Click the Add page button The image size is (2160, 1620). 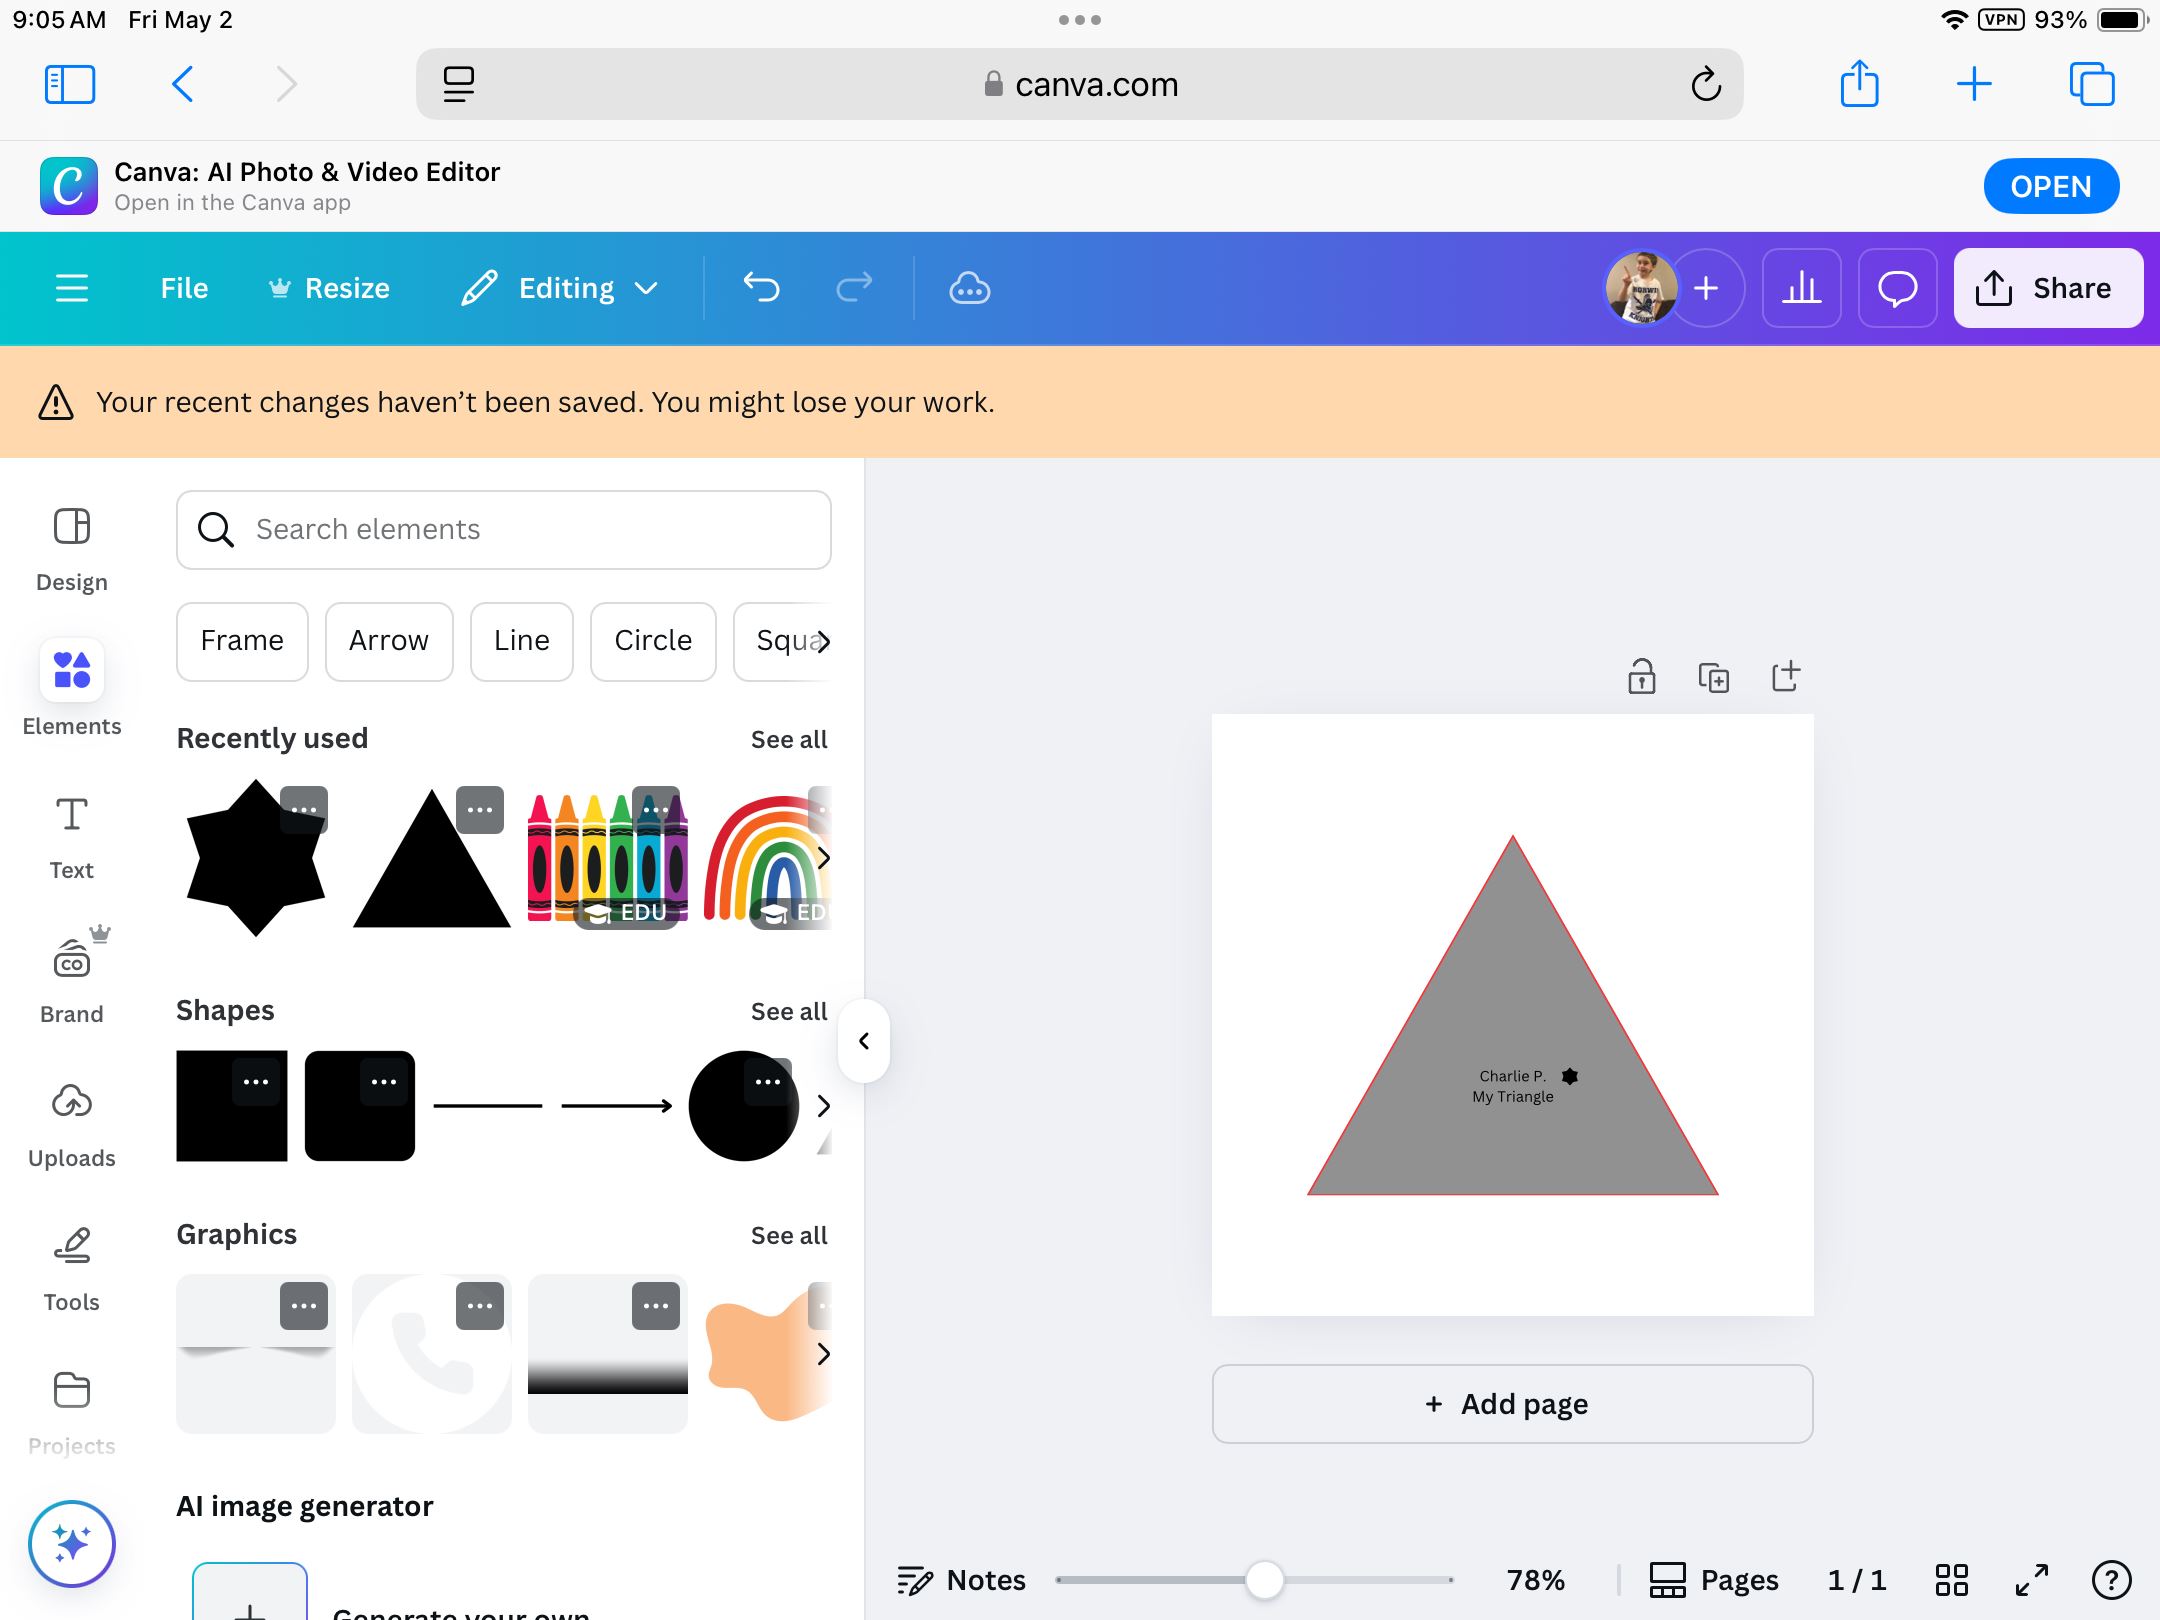[x=1512, y=1404]
